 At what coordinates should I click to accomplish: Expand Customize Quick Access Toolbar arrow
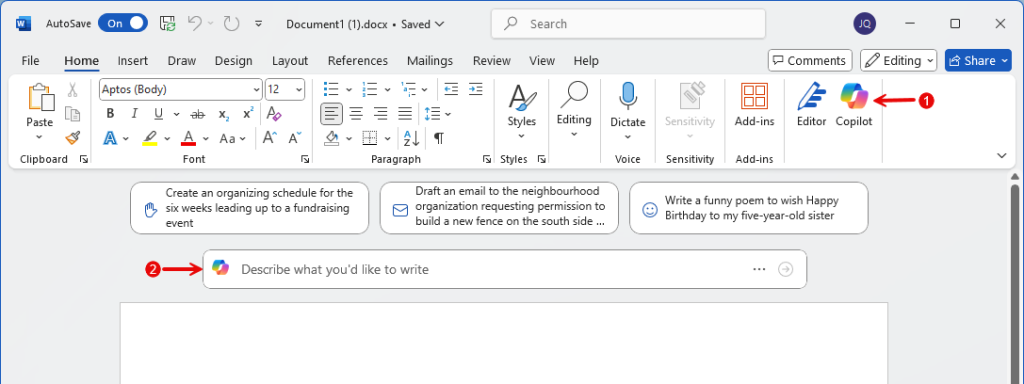(259, 24)
